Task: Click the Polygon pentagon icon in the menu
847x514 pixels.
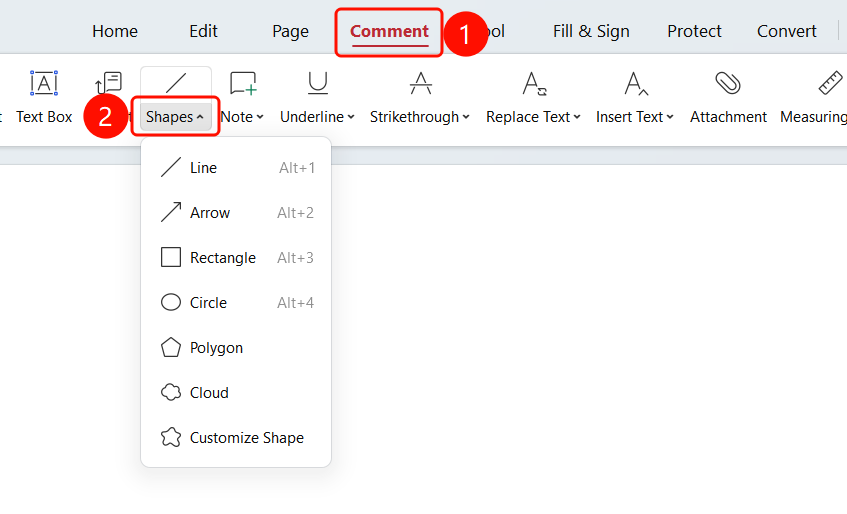Action: coord(171,347)
